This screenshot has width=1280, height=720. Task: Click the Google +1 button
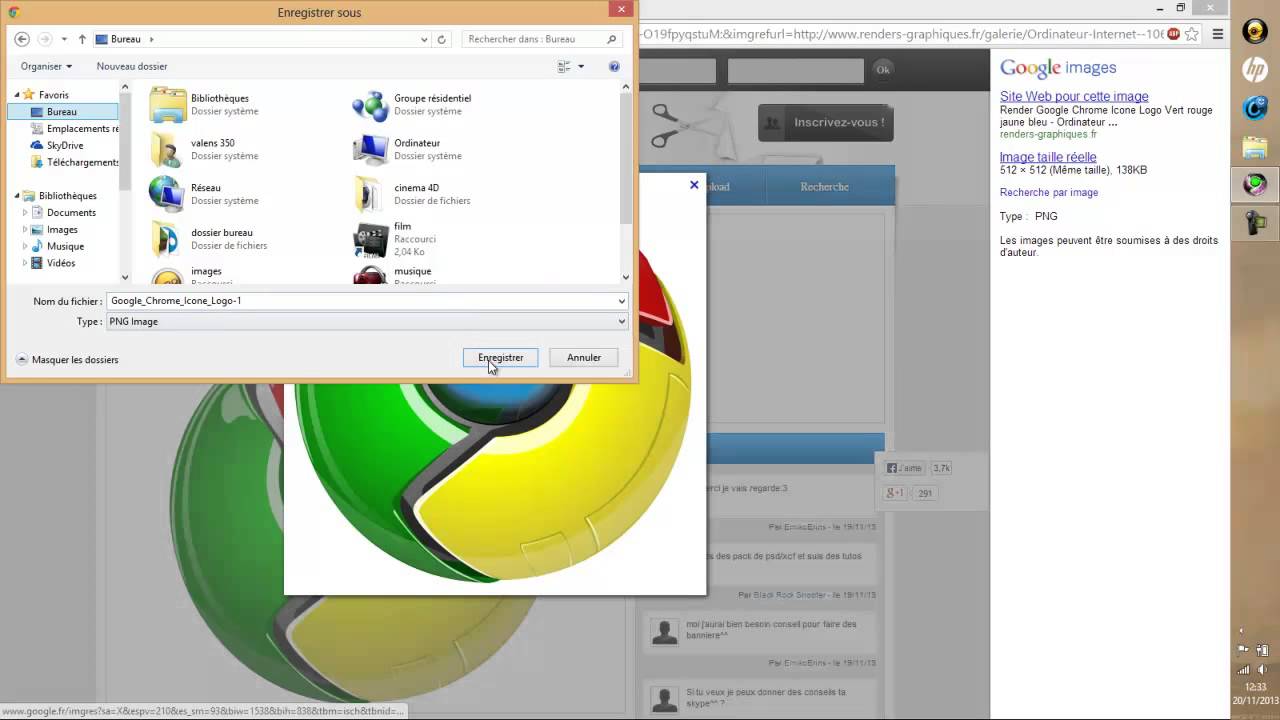(895, 493)
